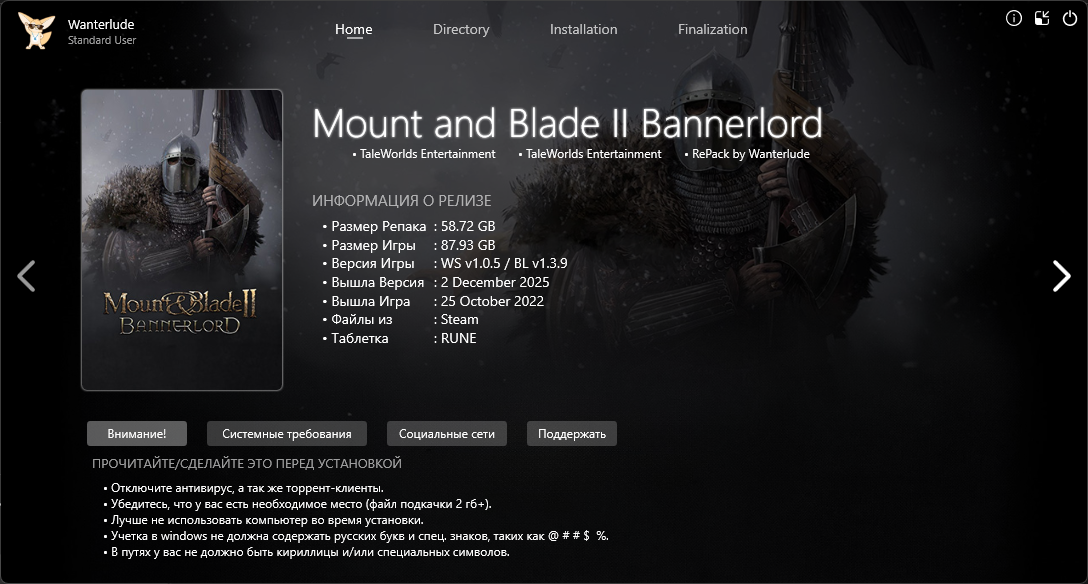Screen dimensions: 1088x584
Task: Click the info circle icon
Action: click(1014, 18)
